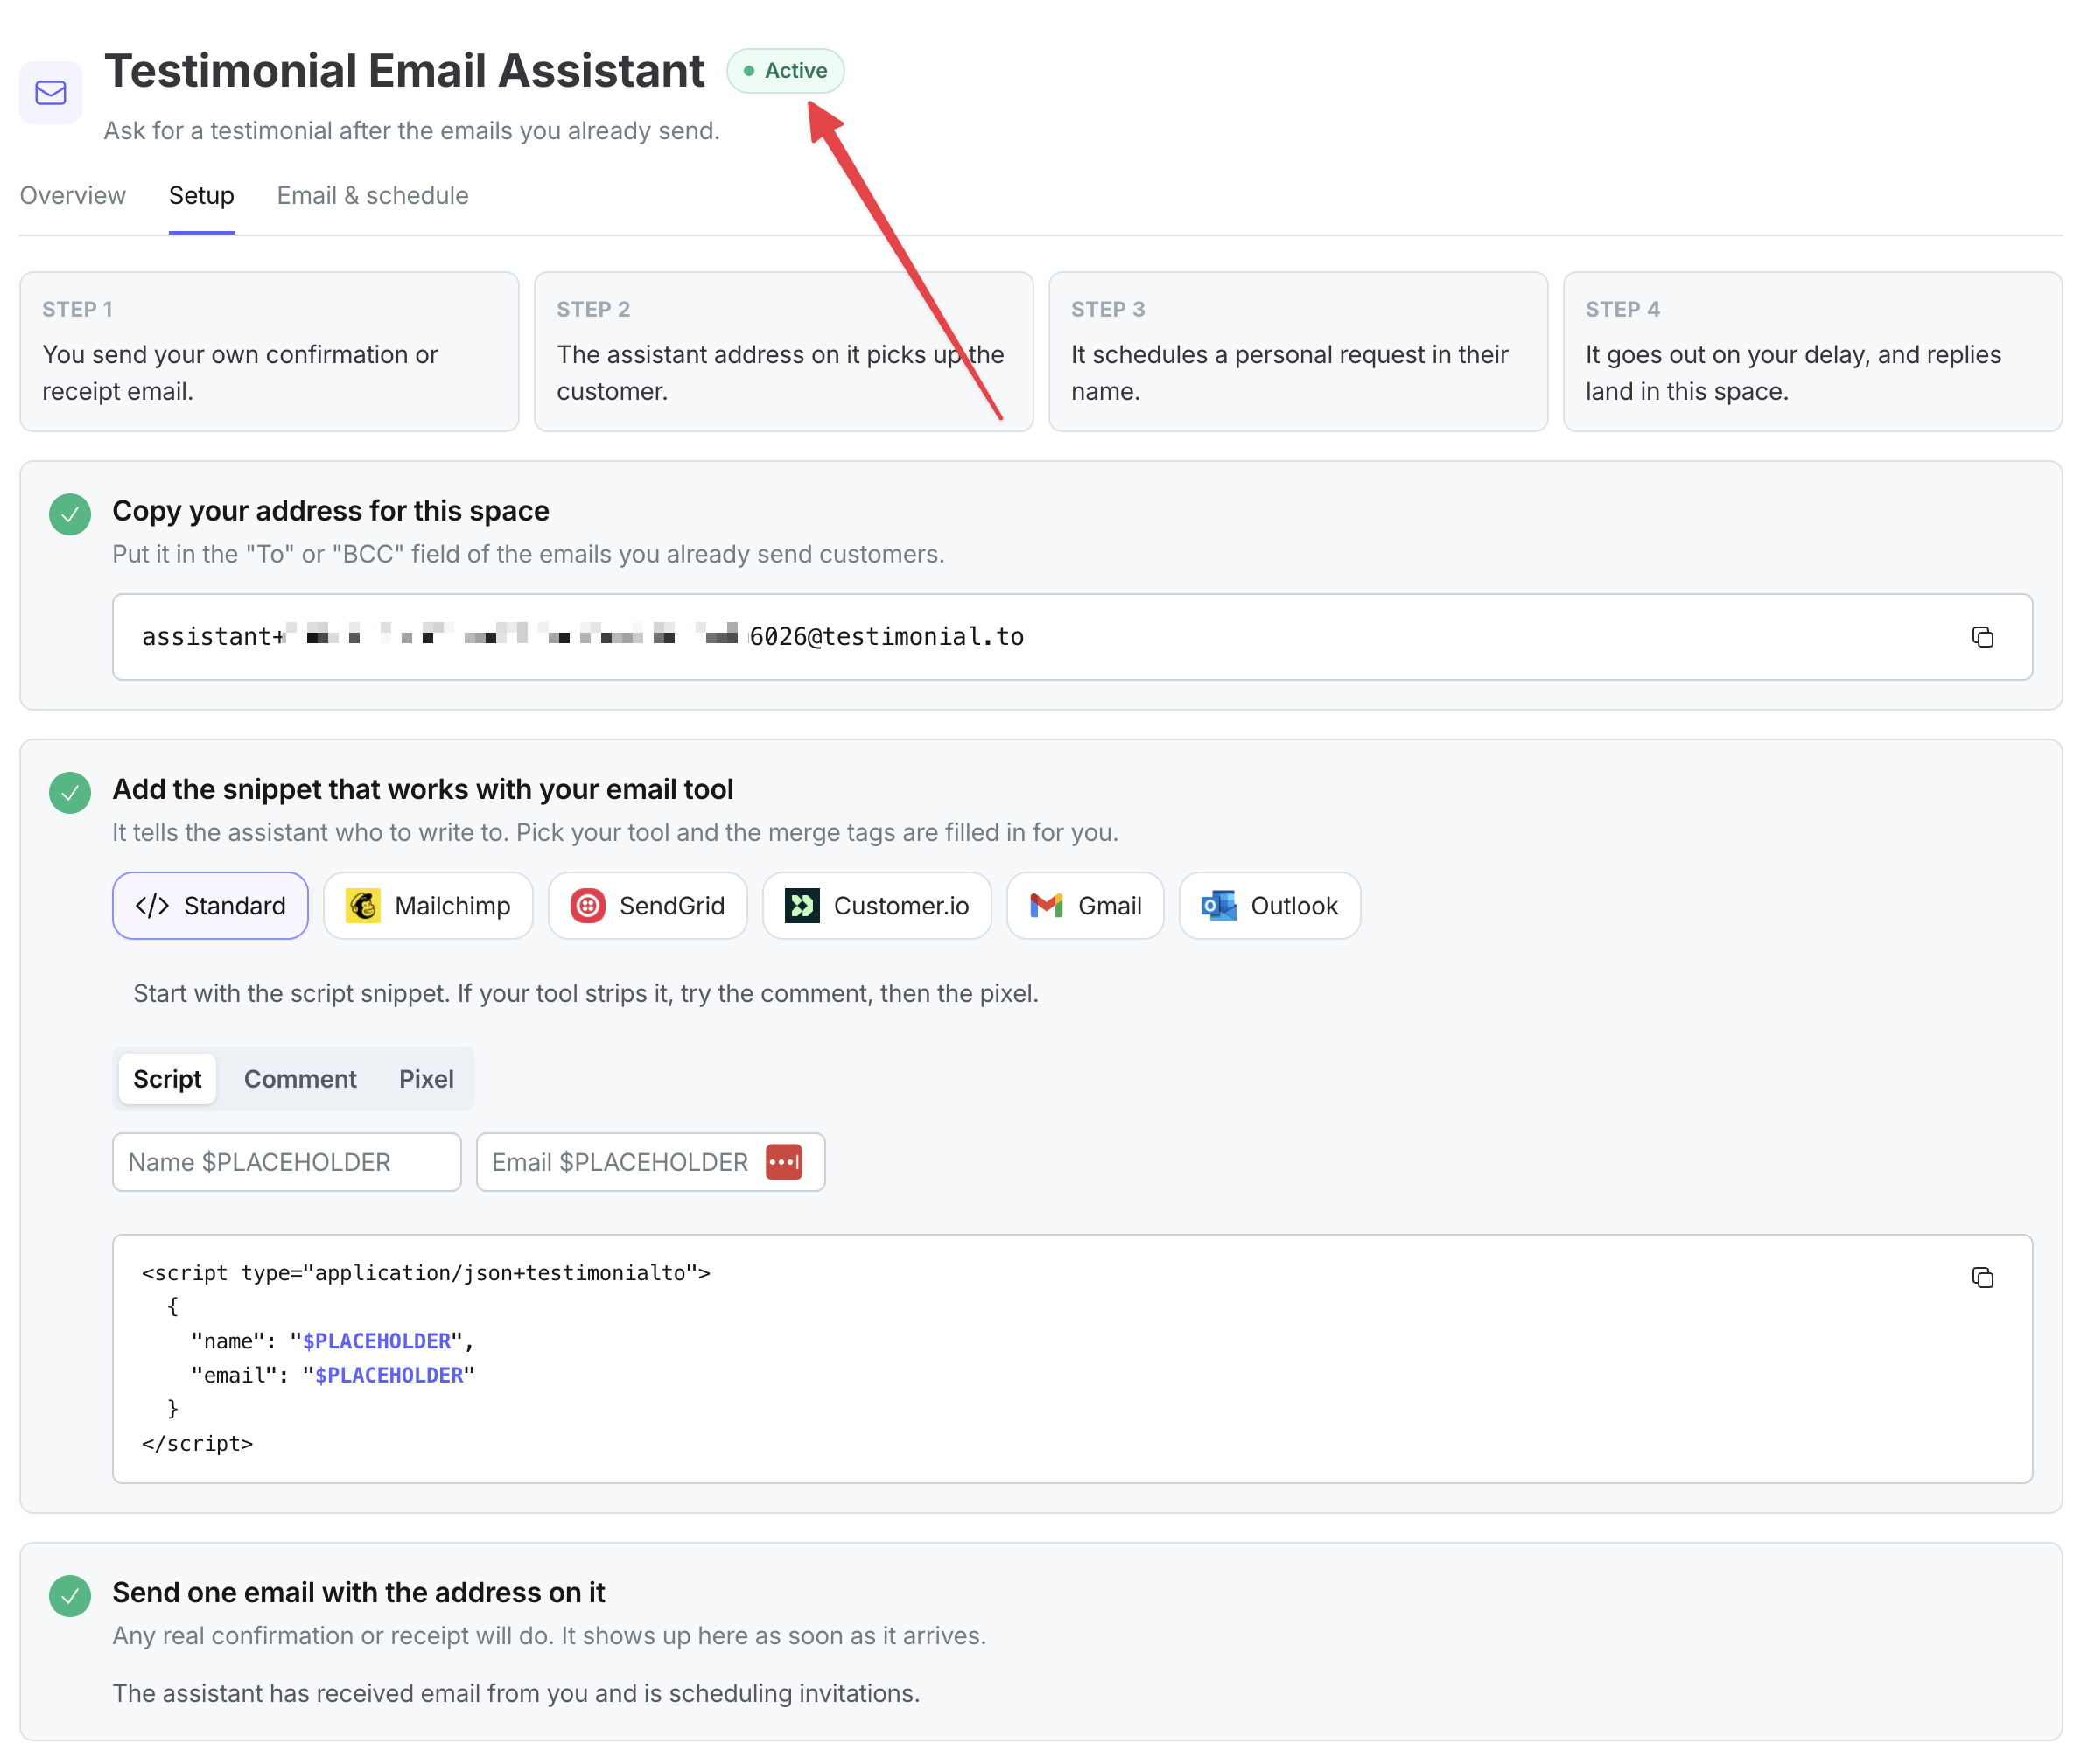Click the Email $PLACEHOLDER input field
The width and height of the screenshot is (2088, 1764).
[651, 1162]
